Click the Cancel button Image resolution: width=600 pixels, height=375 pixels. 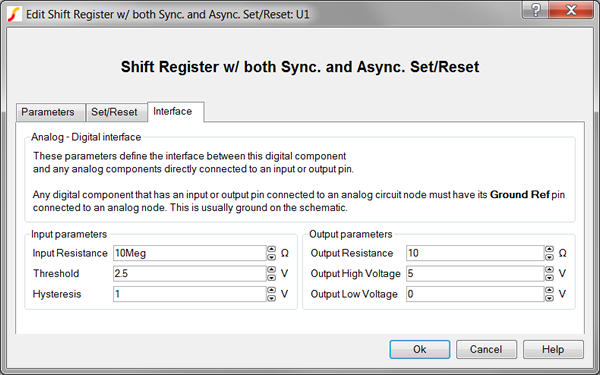point(486,349)
